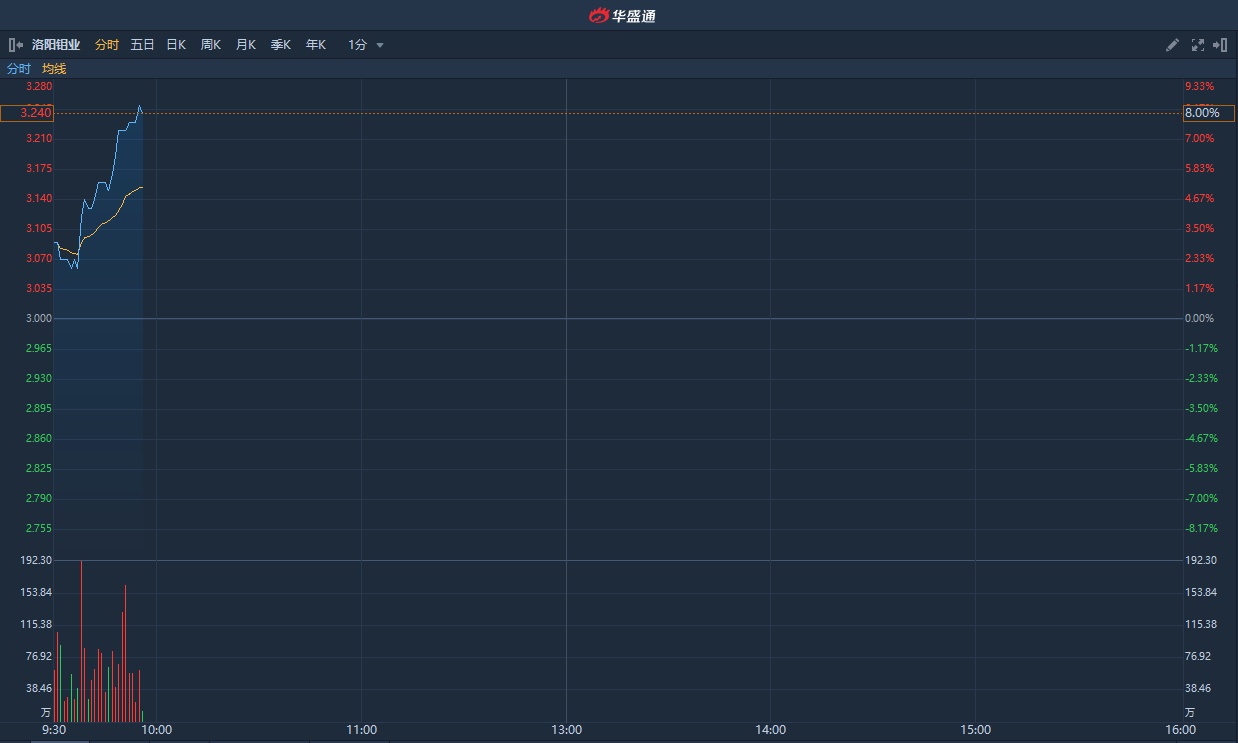Screen dimensions: 1238x743
Task: Switch to the 分时 intraday tab
Action: (107, 45)
